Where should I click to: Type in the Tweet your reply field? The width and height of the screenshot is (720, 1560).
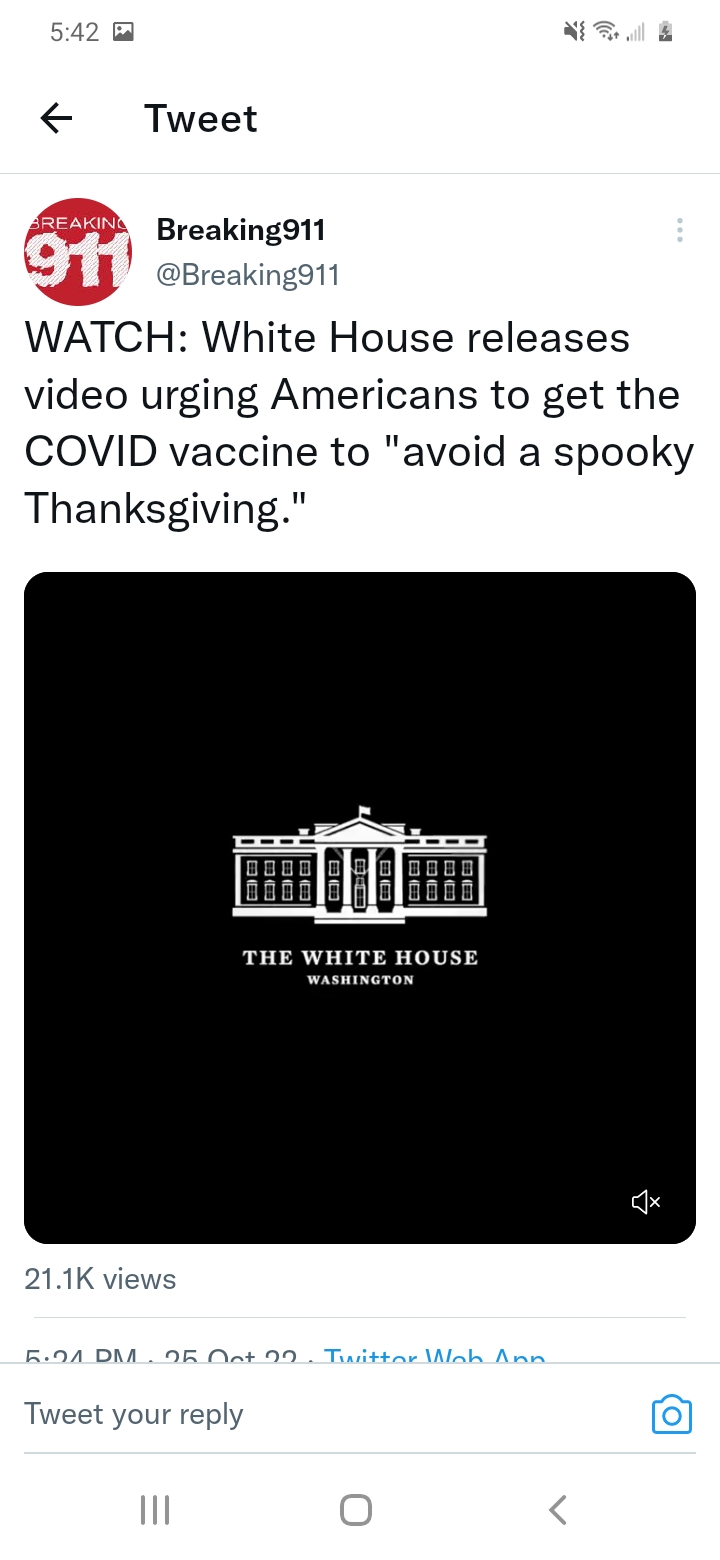pyautogui.click(x=300, y=1414)
